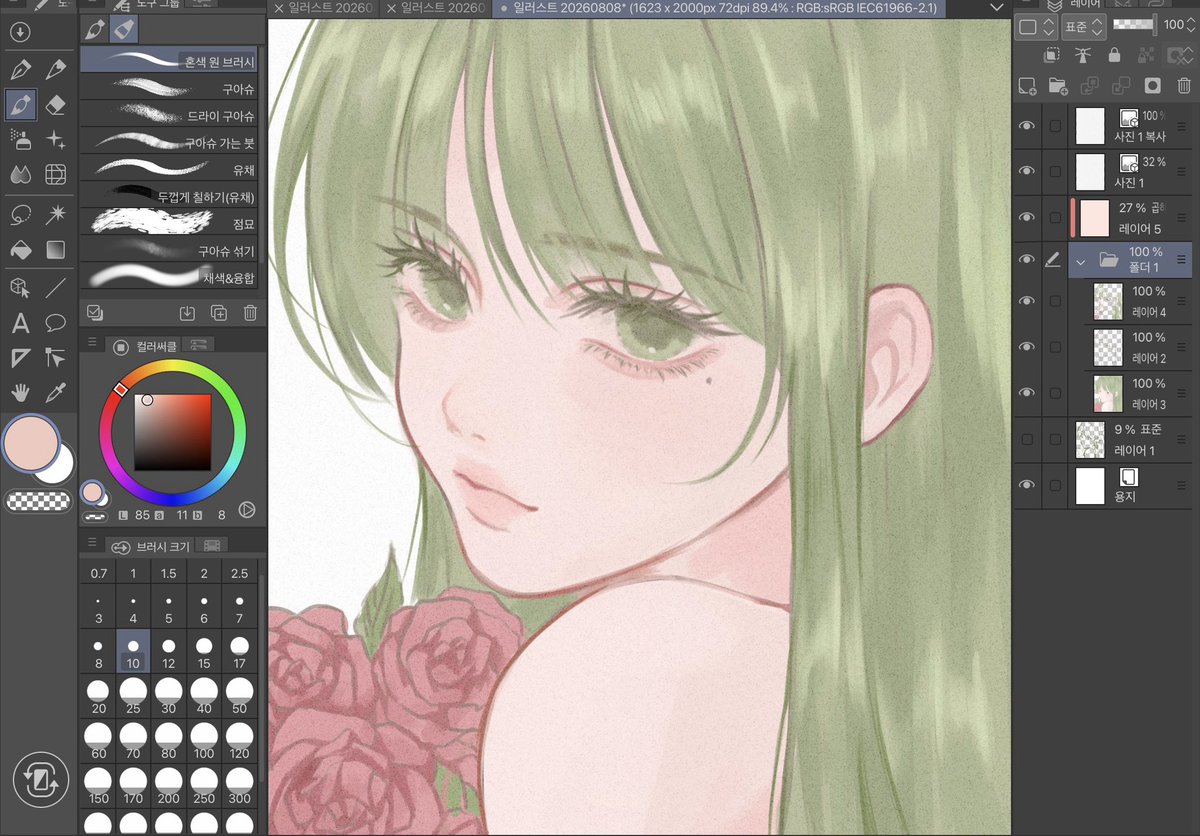Switch to the first 일러스트 document tab

324,8
